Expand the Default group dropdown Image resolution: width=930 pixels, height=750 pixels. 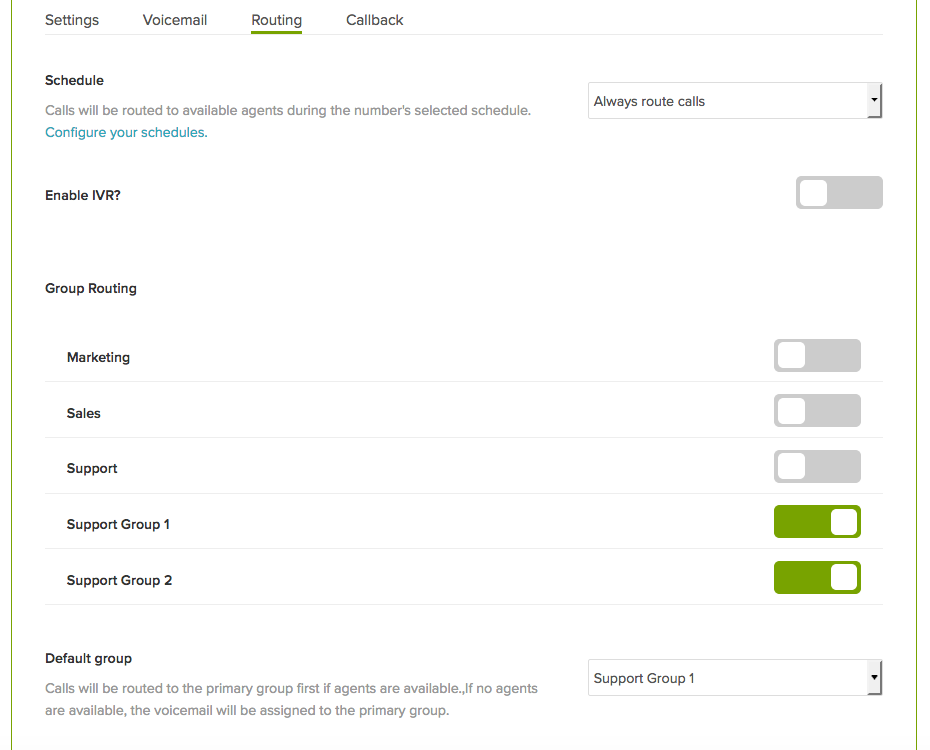coord(734,678)
